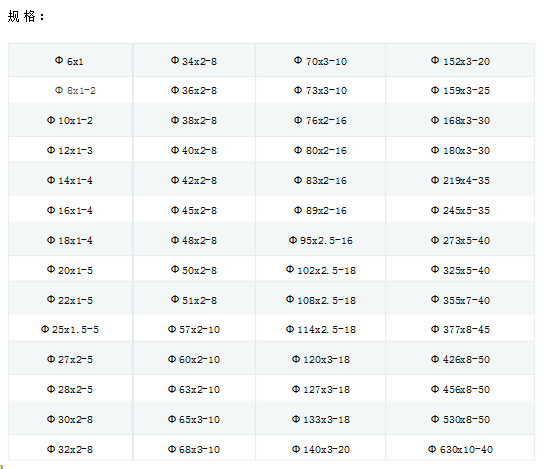The image size is (545, 469).
Task: Click the Φ 102x2.5-18 entry
Action: 320,270
